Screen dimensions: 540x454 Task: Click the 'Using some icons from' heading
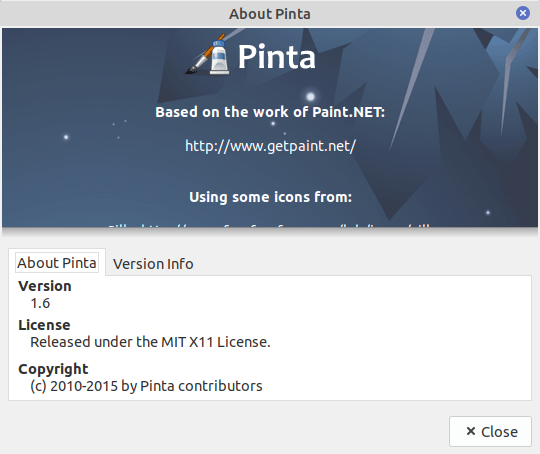point(270,197)
